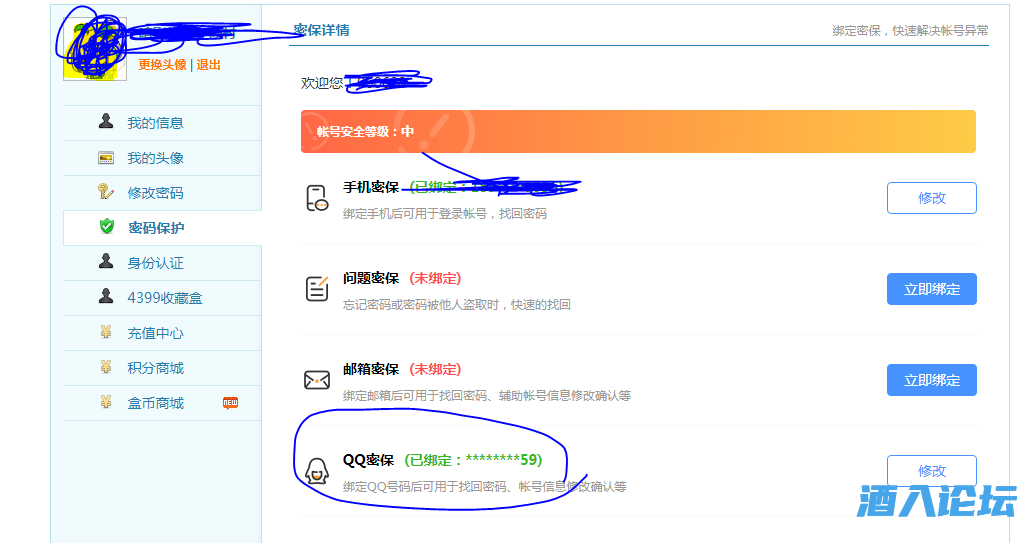
Task: Click the person icon beside 我的信息
Action: pos(106,121)
